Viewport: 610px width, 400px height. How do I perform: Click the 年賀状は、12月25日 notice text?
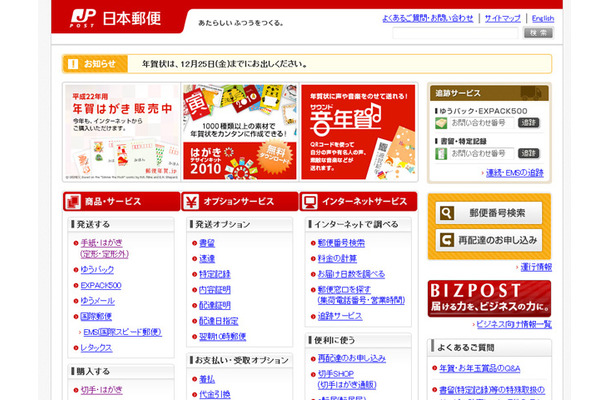pos(224,64)
